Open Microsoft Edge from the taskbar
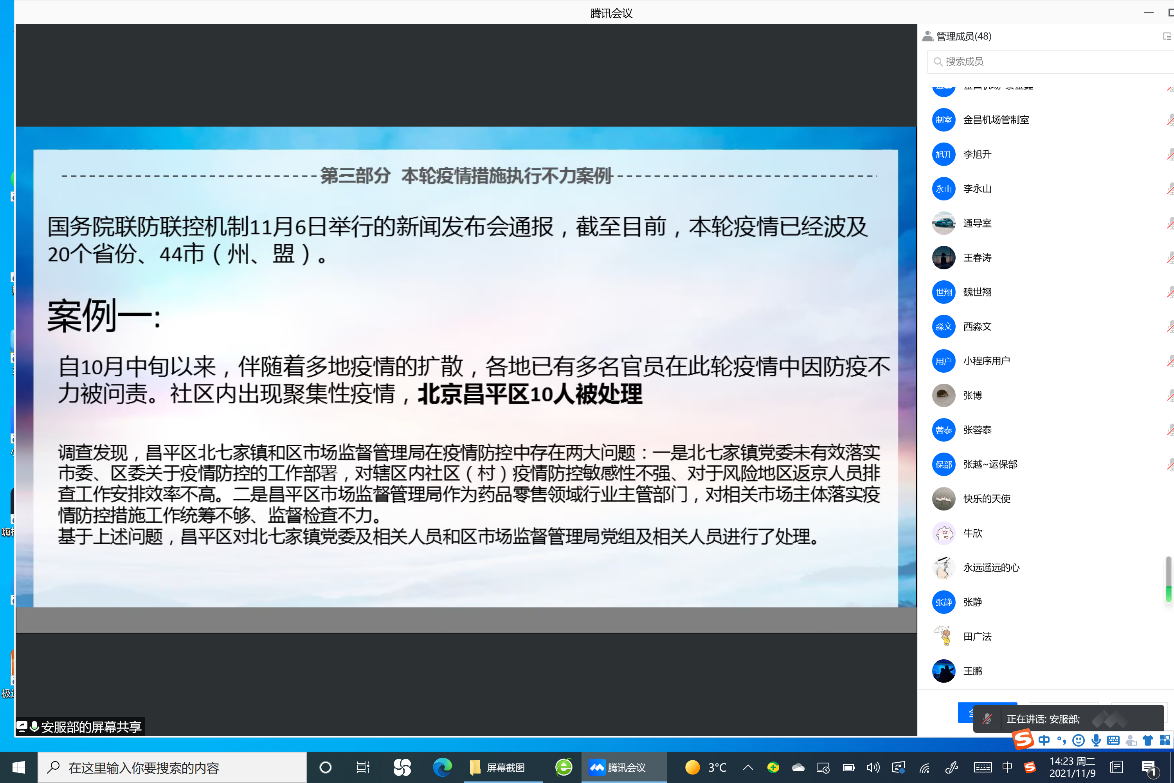Viewport: 1174px width, 783px height. pos(442,767)
